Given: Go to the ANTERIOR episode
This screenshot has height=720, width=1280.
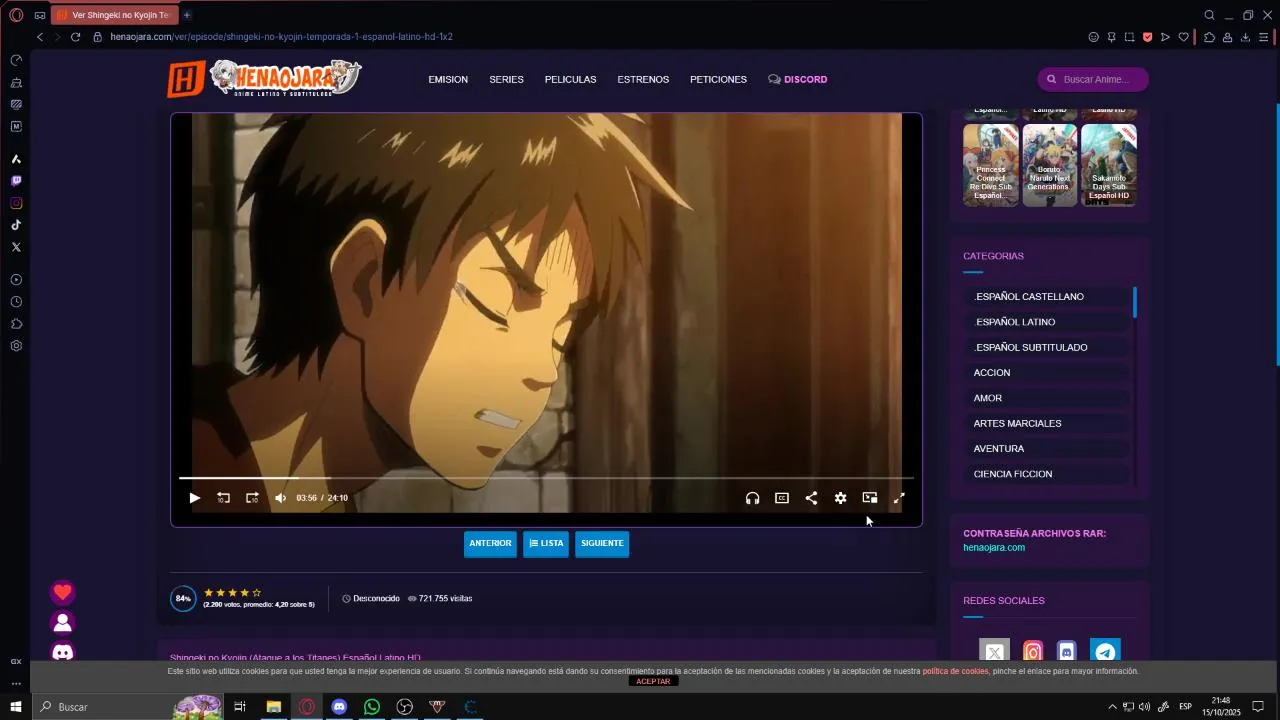Looking at the screenshot, I should (490, 543).
